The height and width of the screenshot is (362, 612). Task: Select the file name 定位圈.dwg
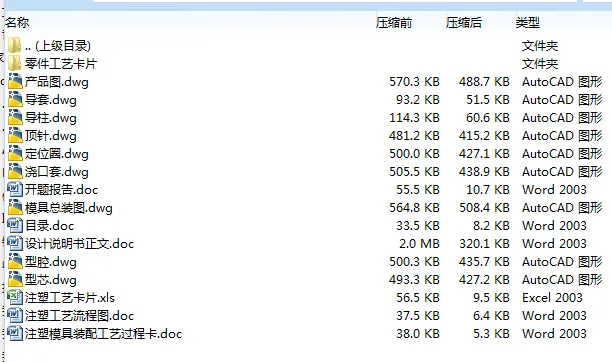[57, 153]
